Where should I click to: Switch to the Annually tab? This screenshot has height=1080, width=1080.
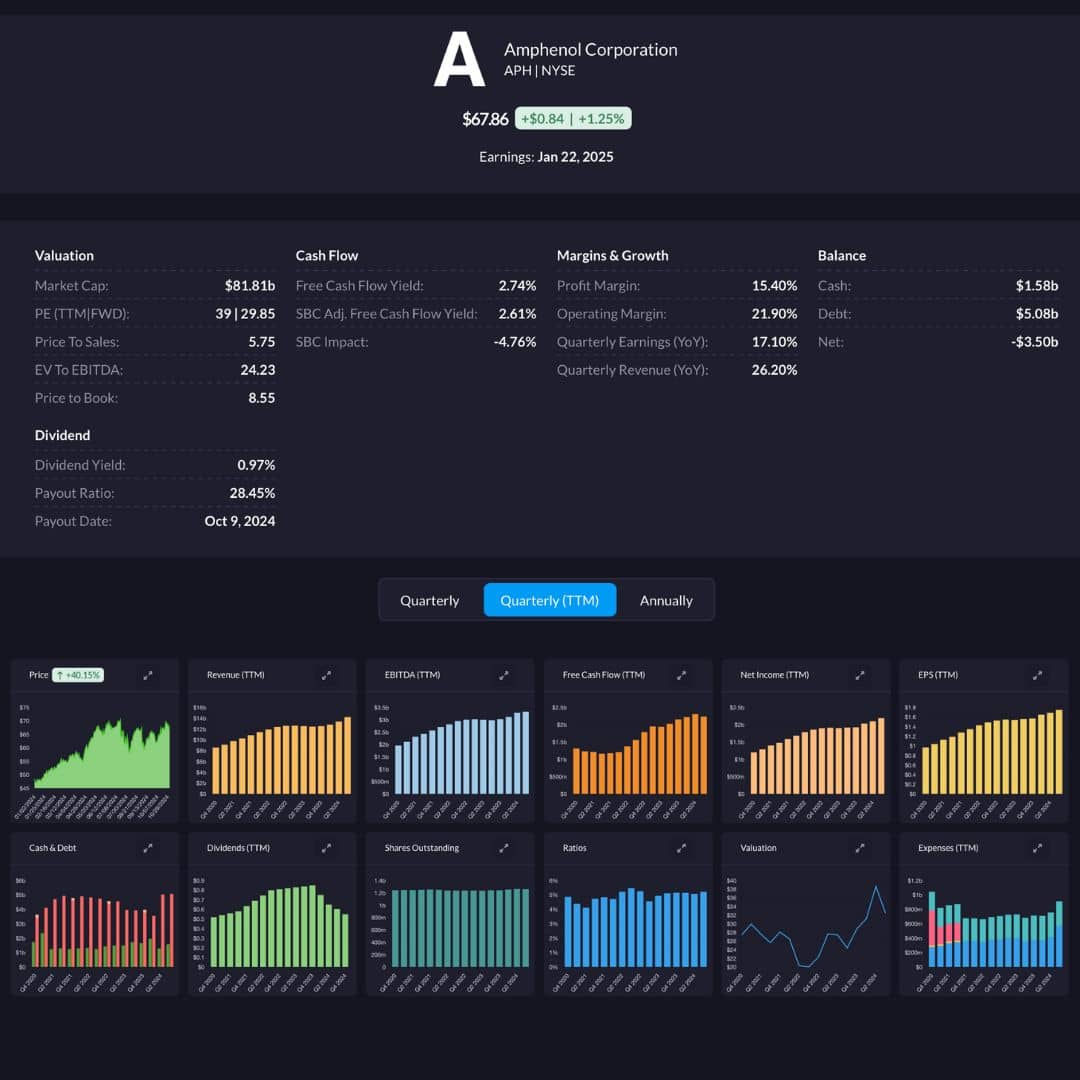pos(666,601)
